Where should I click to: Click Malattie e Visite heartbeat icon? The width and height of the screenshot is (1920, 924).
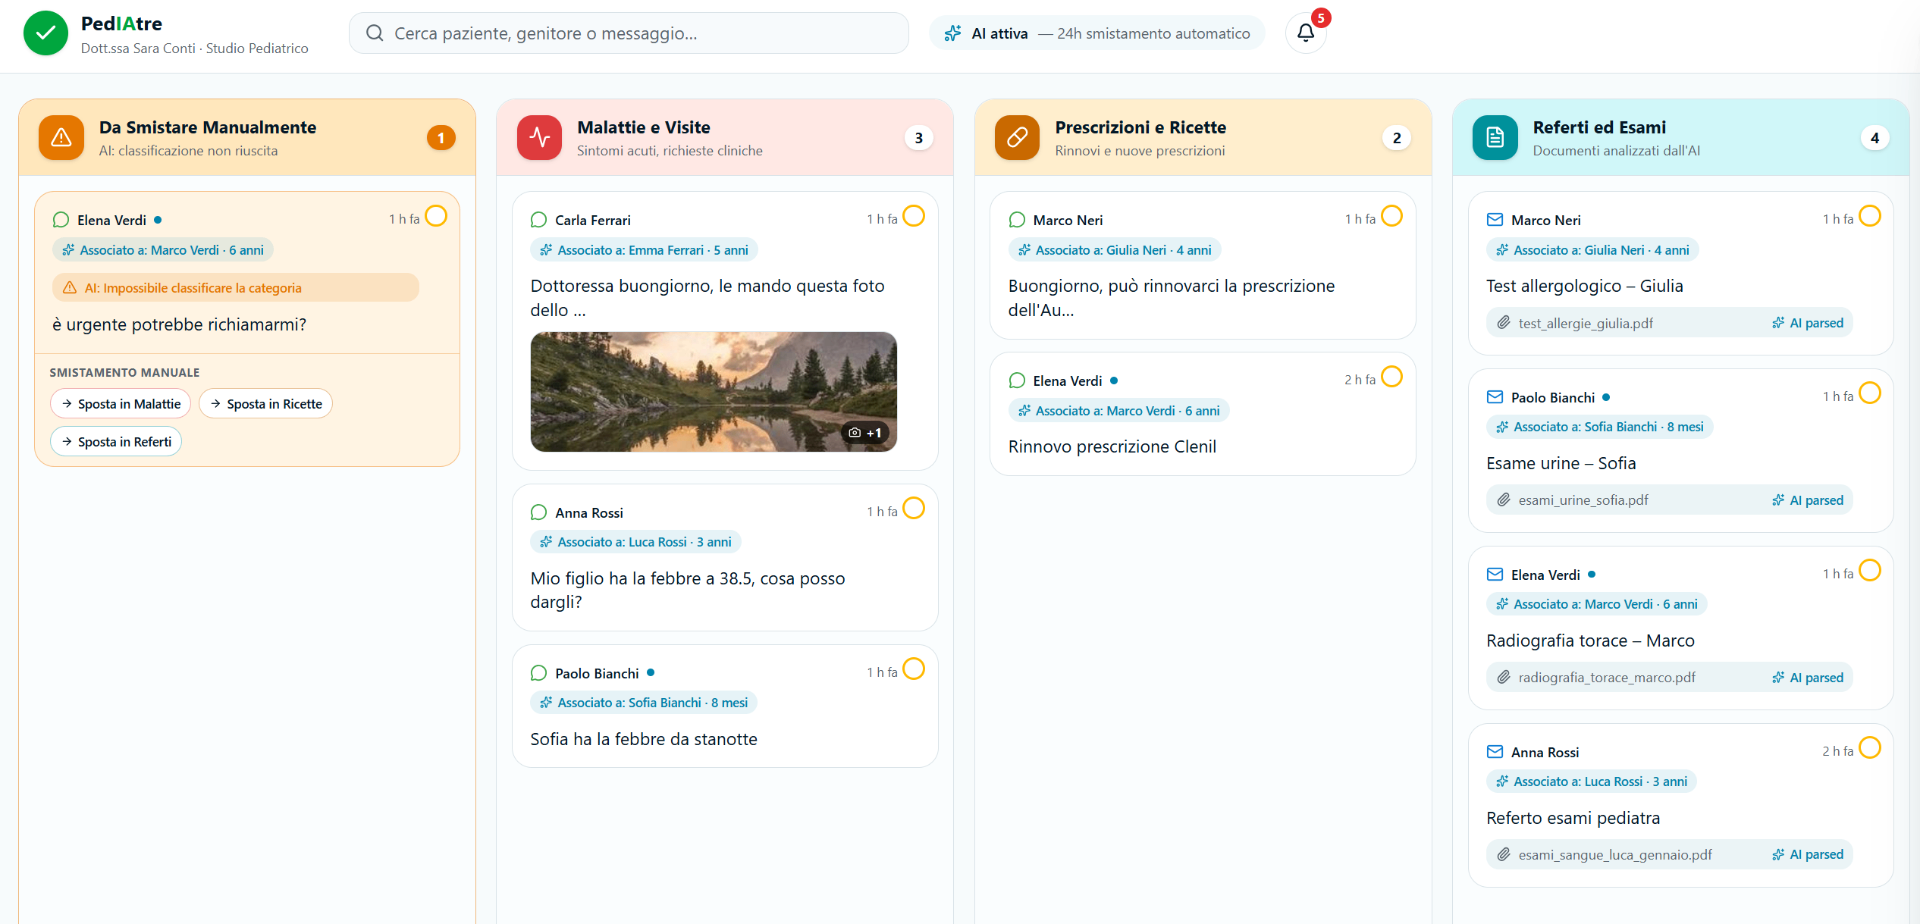tap(540, 137)
